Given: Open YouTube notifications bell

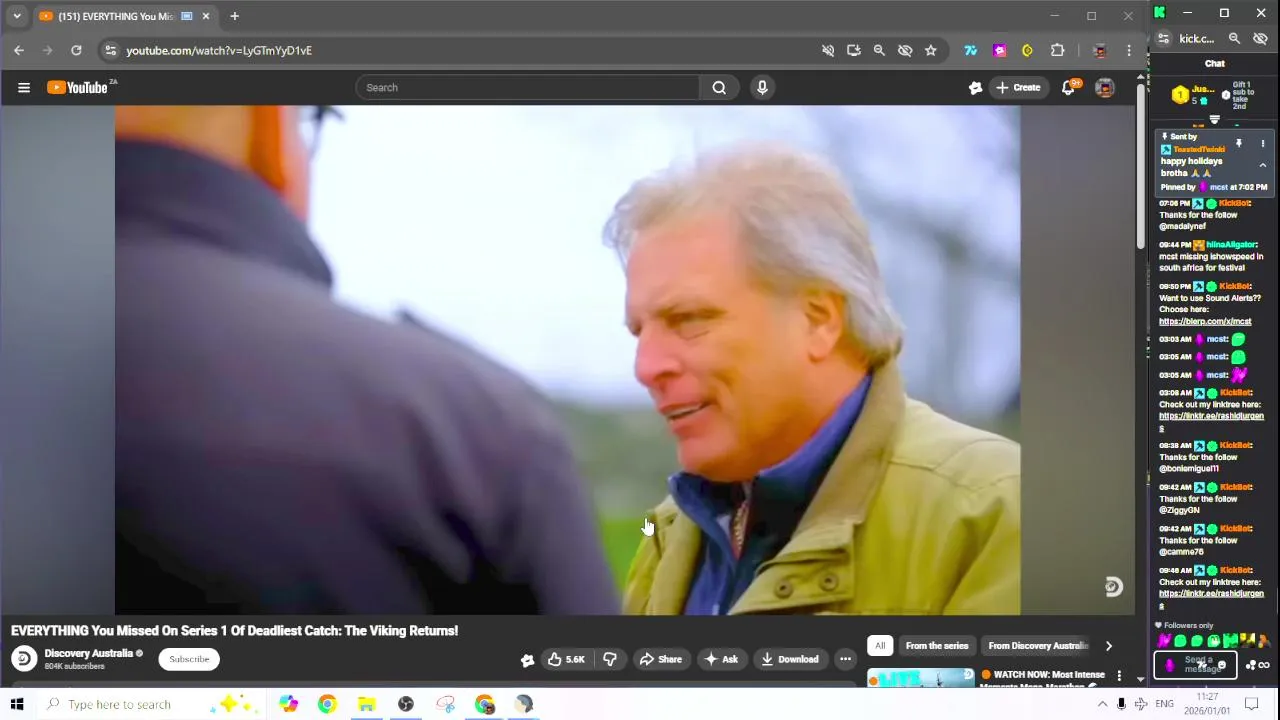Looking at the screenshot, I should point(1068,88).
